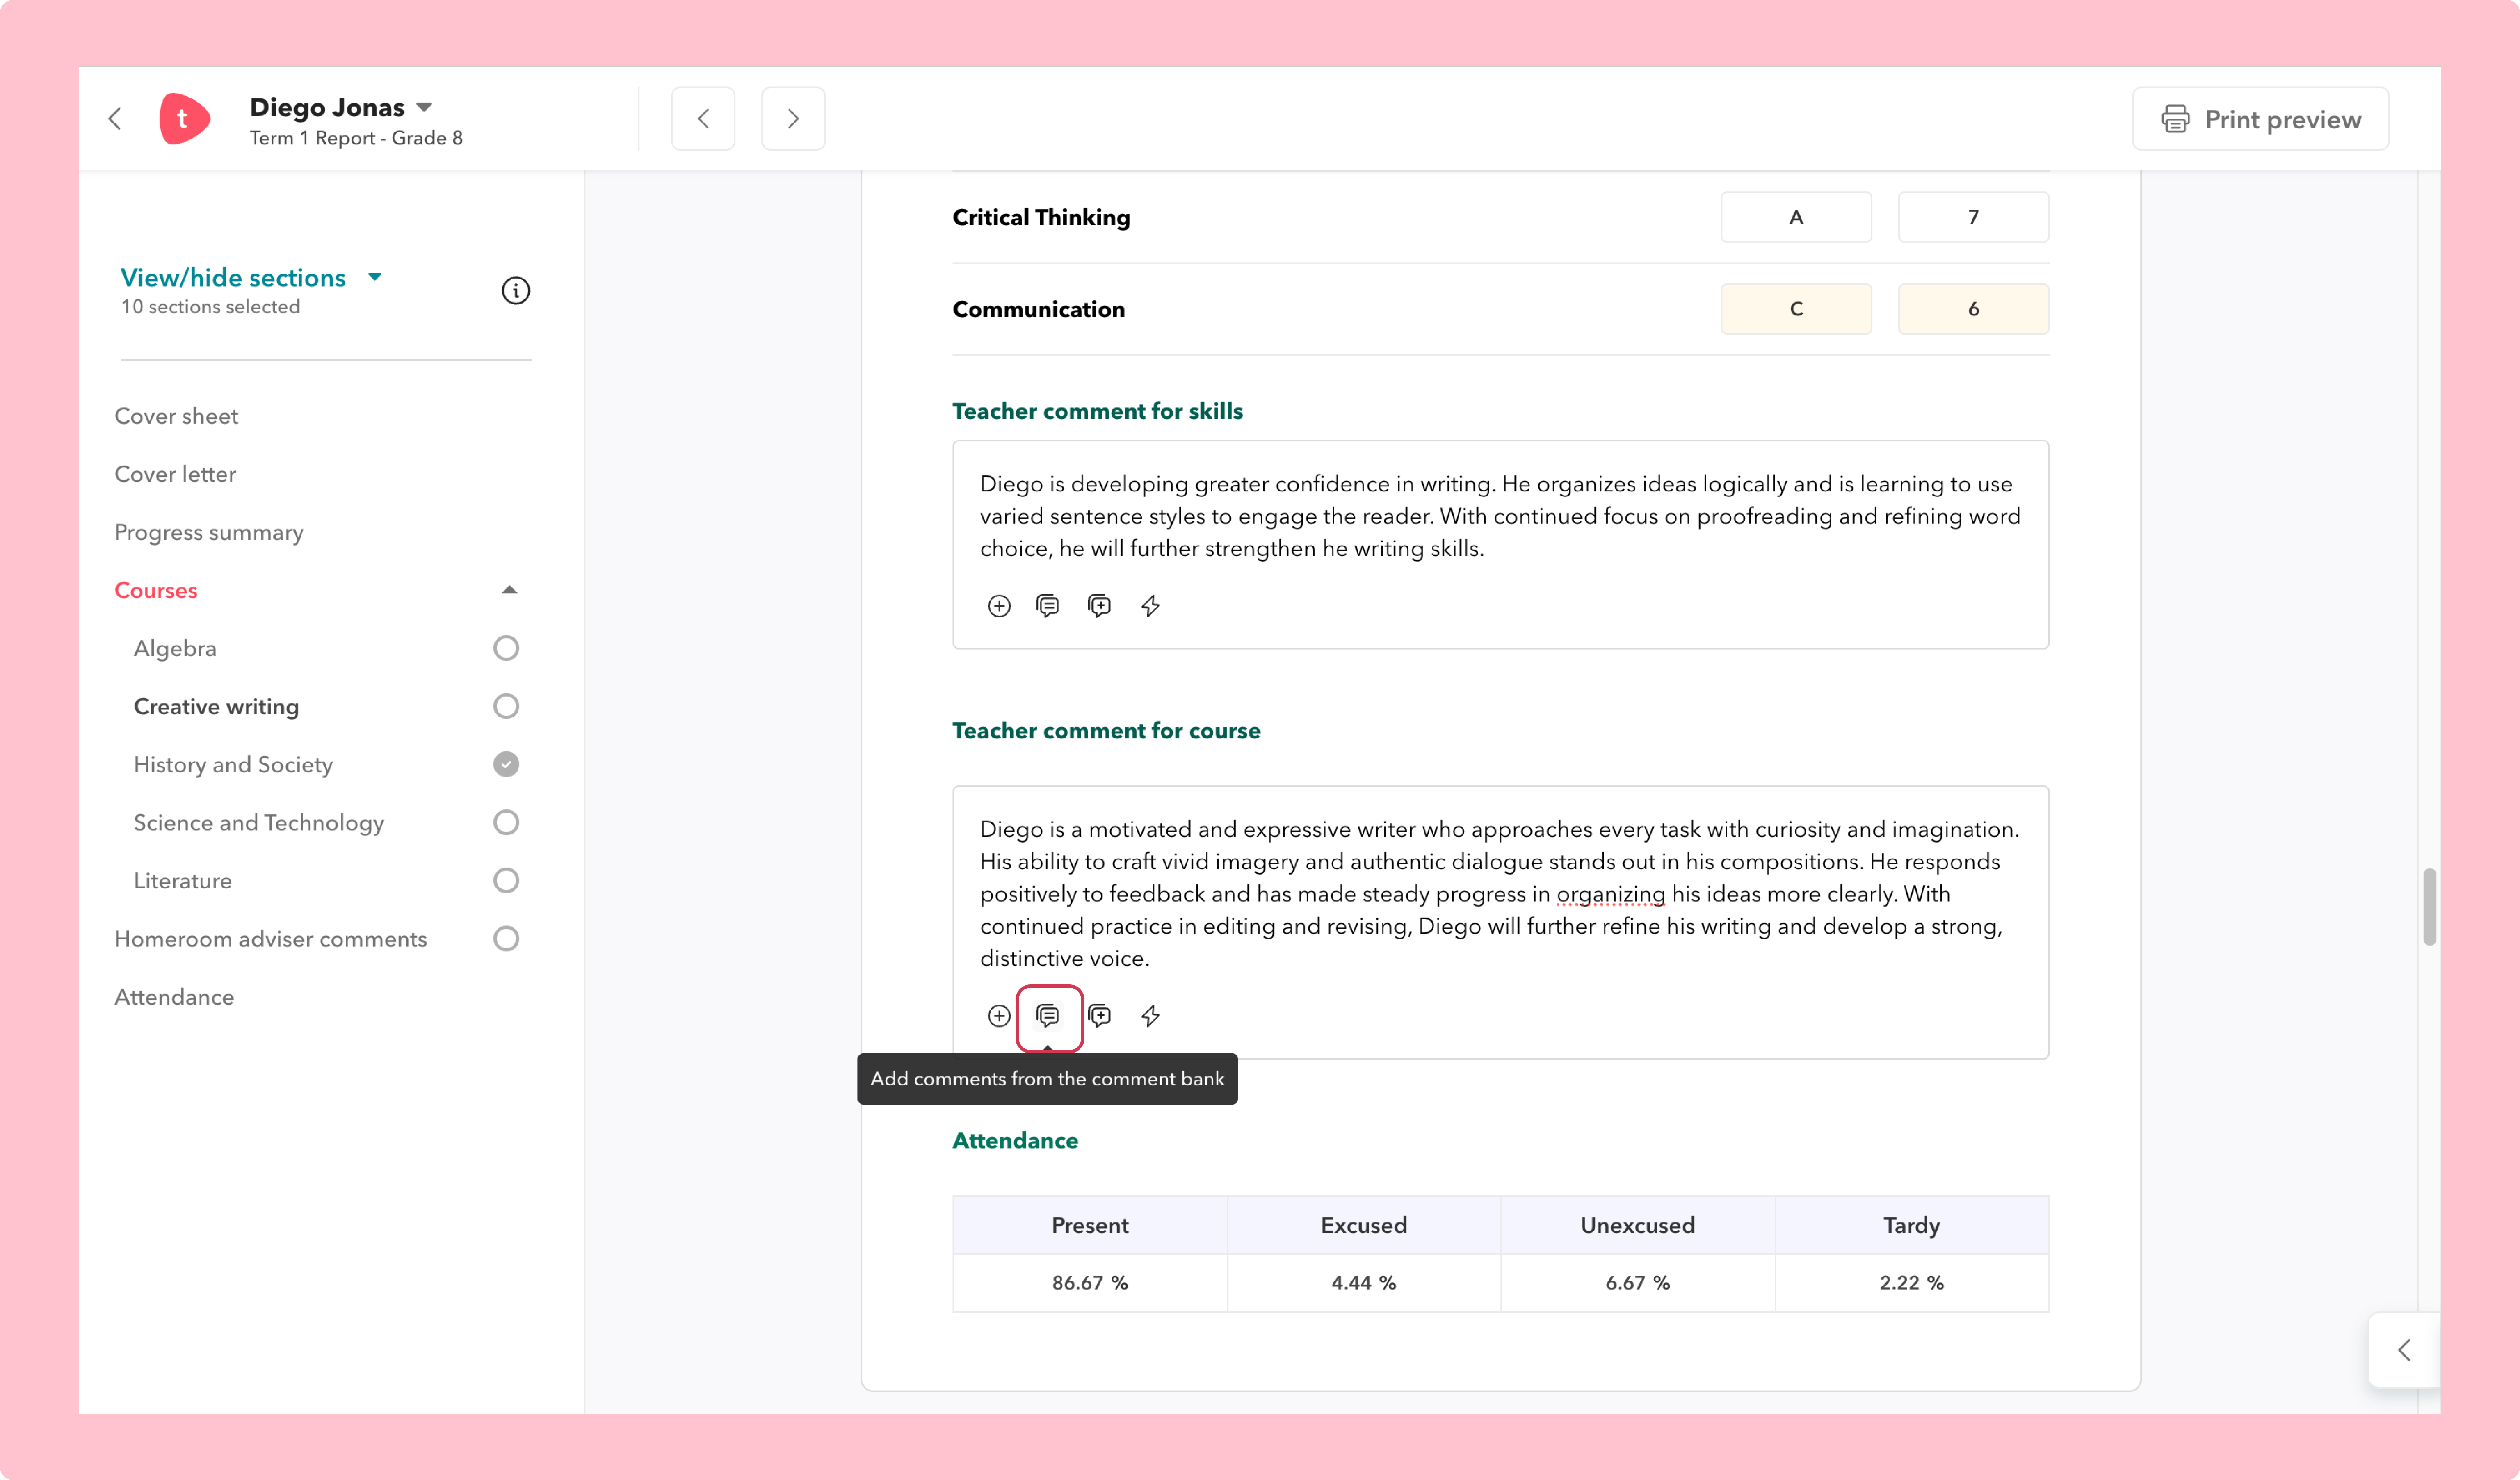This screenshot has height=1480, width=2520.
Task: Select the "2.22 %" attendance value
Action: [x=1912, y=1283]
